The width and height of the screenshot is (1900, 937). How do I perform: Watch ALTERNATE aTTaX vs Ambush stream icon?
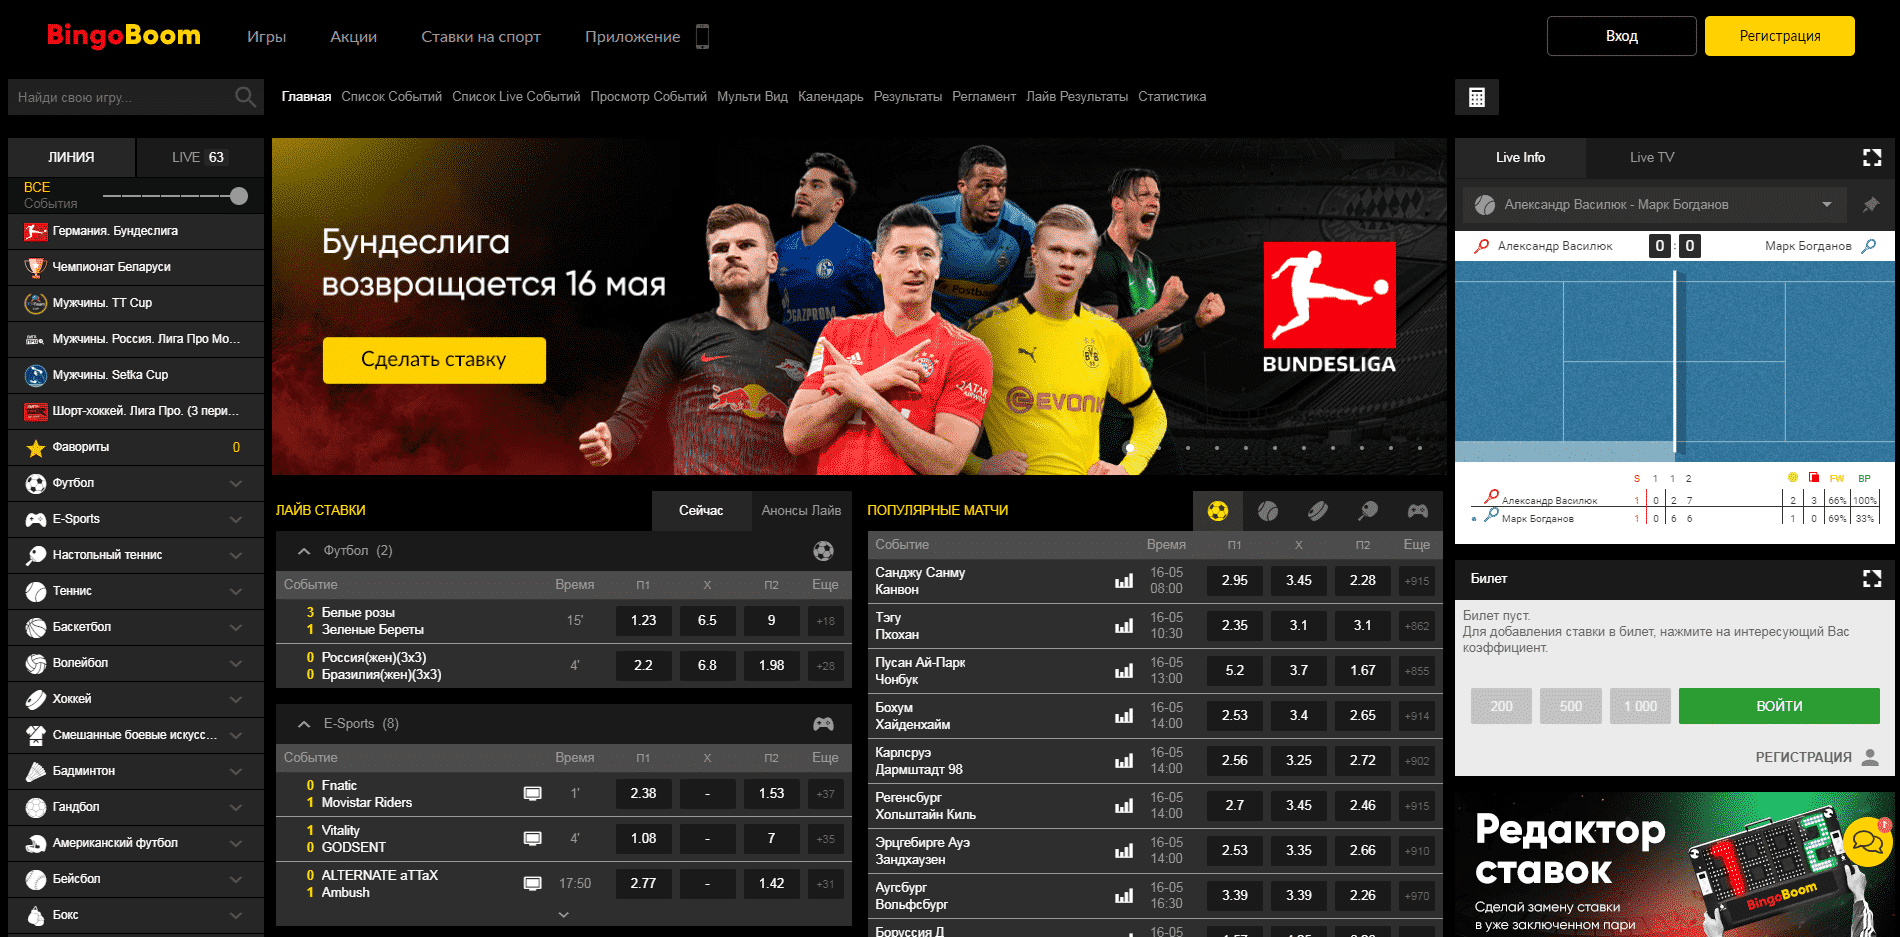[x=533, y=884]
